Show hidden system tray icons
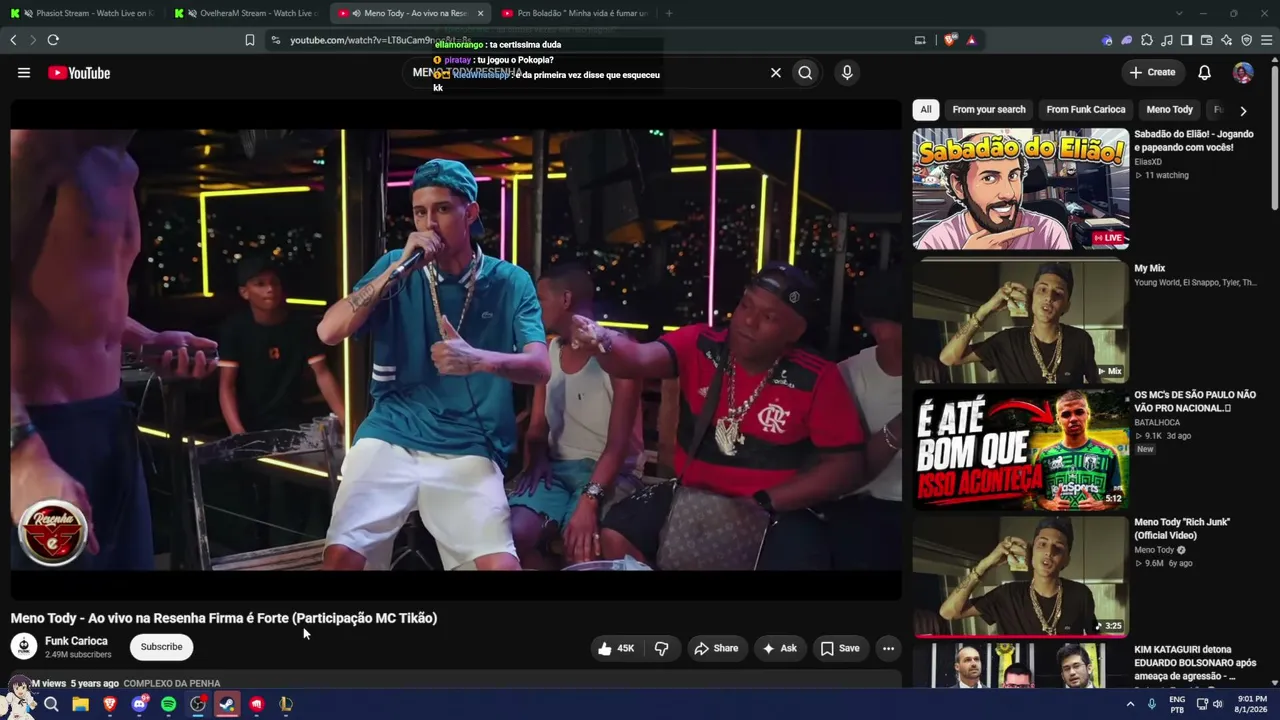1280x720 pixels. (x=1131, y=704)
